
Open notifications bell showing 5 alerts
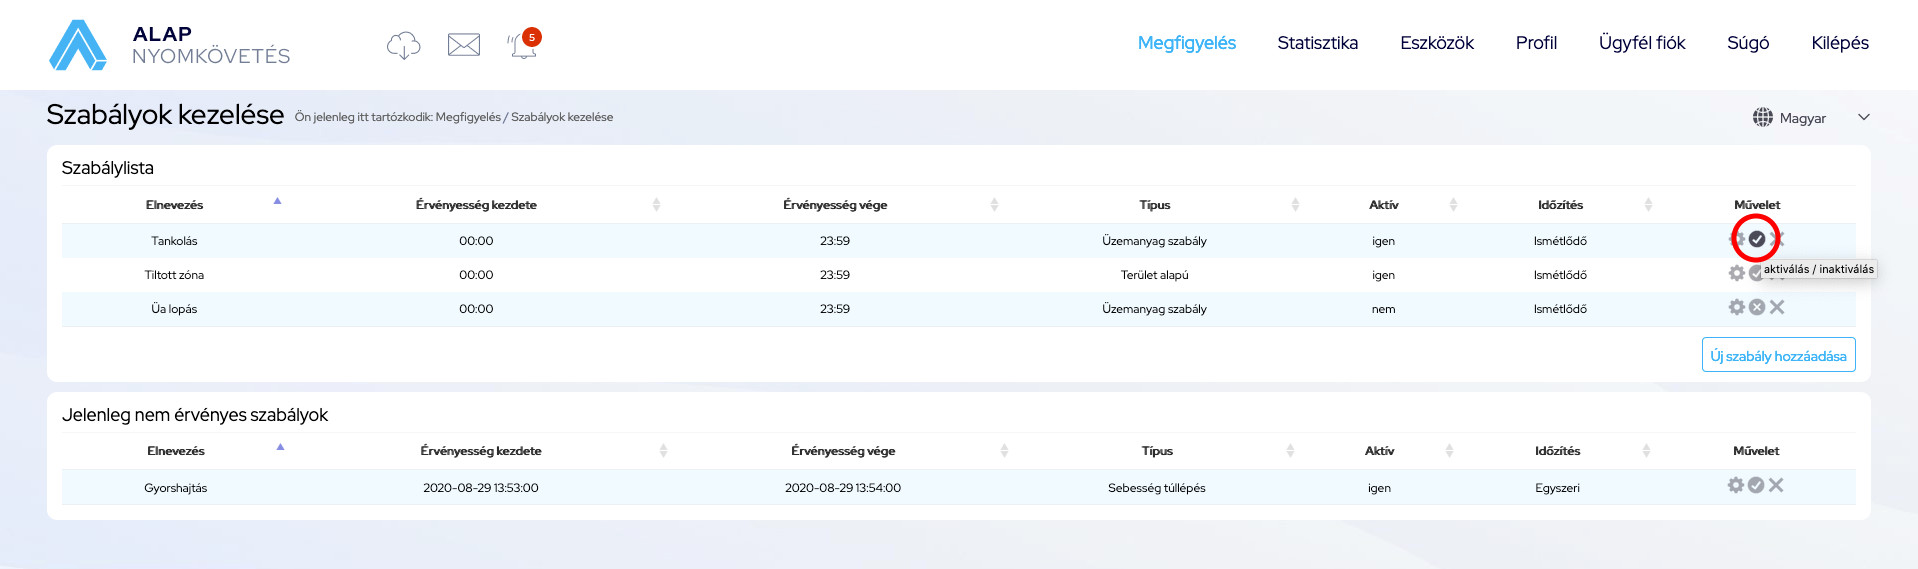click(523, 45)
